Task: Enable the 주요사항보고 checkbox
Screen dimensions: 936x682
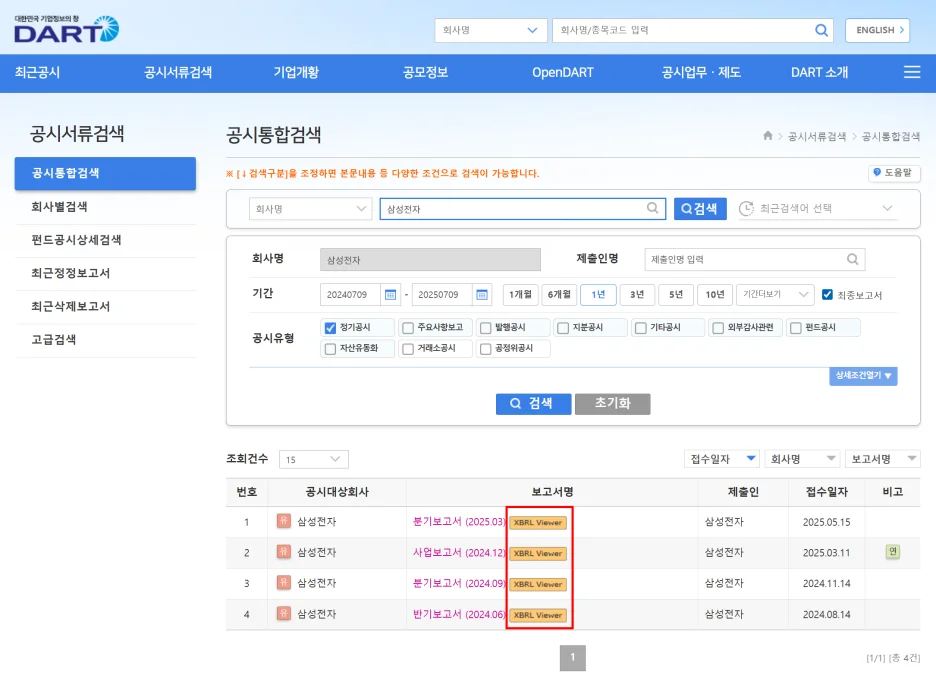Action: [x=407, y=328]
